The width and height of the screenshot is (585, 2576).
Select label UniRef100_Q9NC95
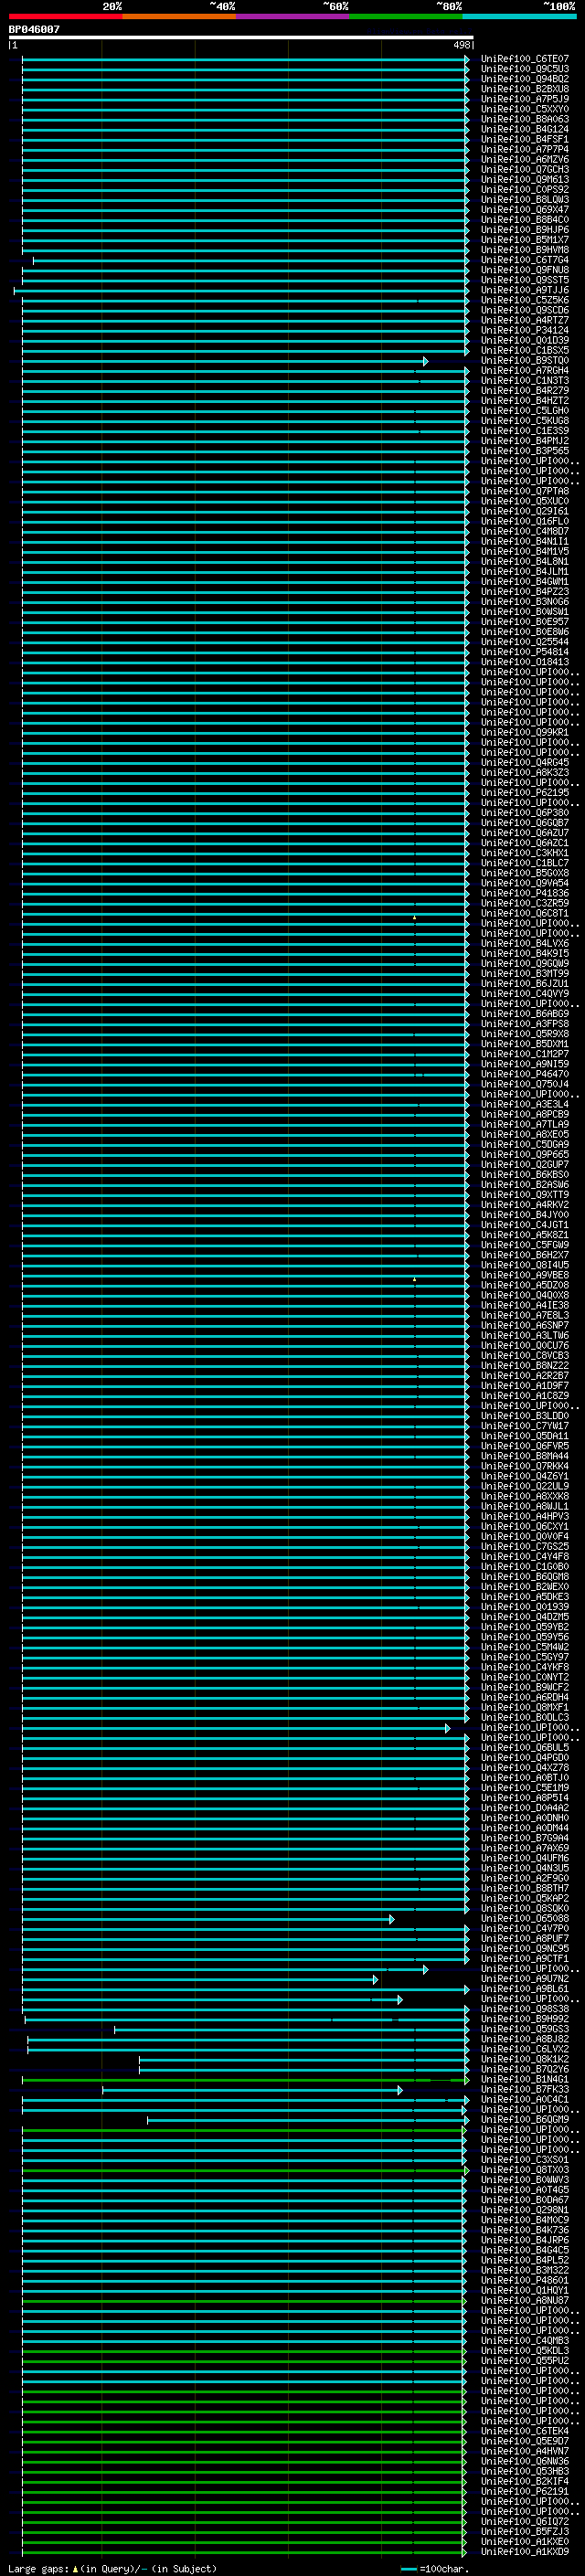click(524, 1948)
